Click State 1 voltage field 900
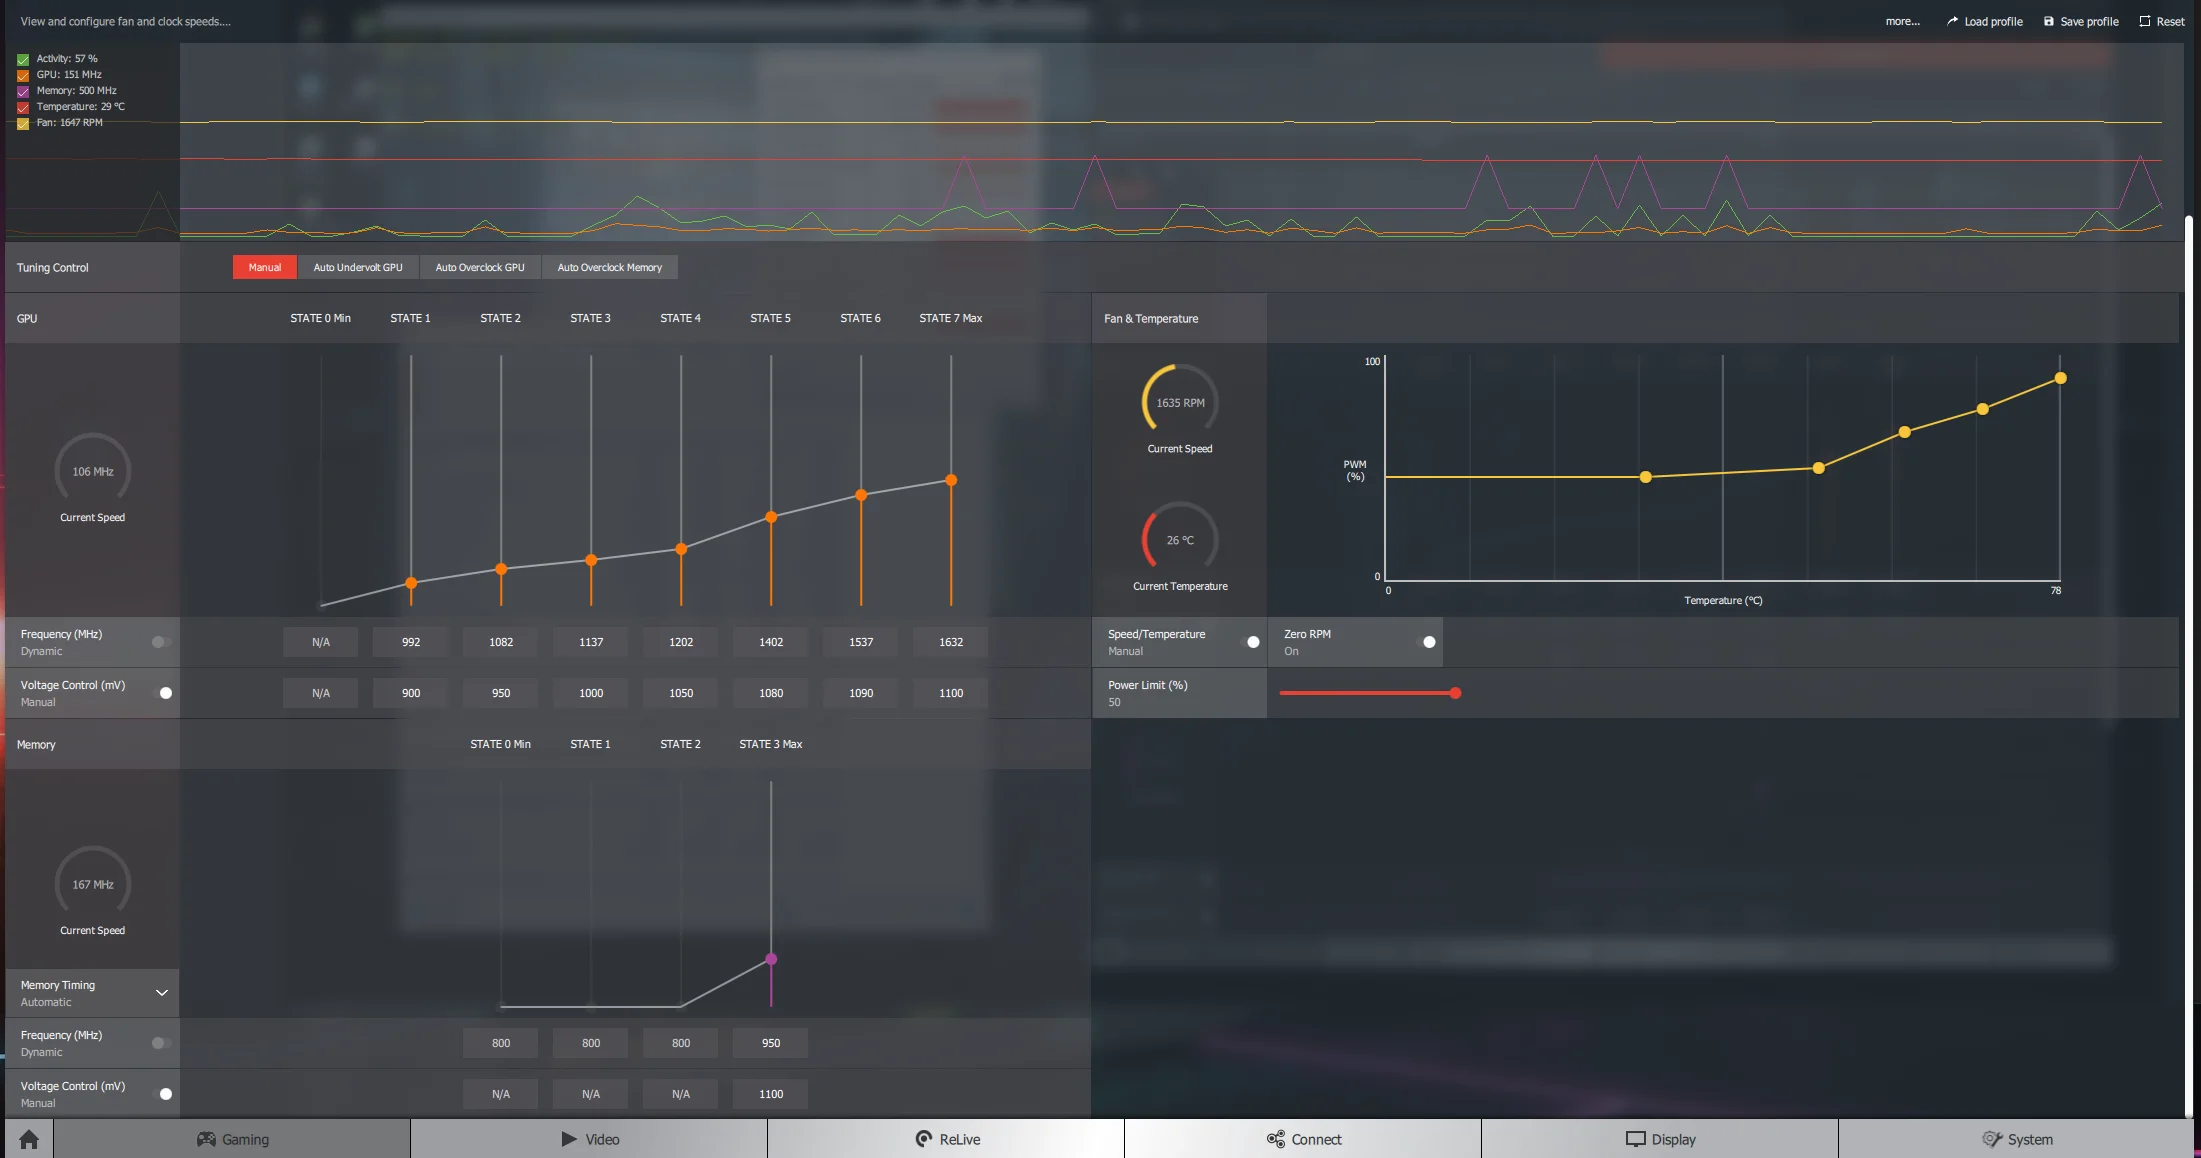Image resolution: width=2201 pixels, height=1158 pixels. (411, 693)
